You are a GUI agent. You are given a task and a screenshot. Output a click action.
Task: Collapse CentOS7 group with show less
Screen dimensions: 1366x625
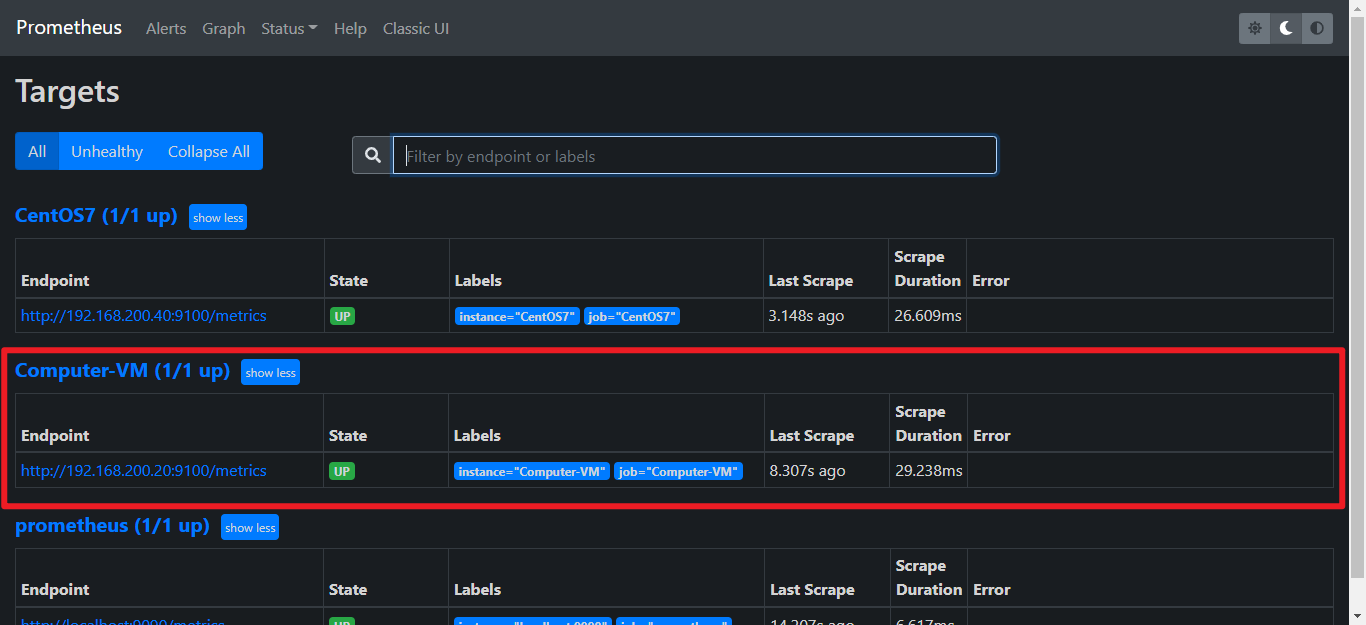click(218, 217)
